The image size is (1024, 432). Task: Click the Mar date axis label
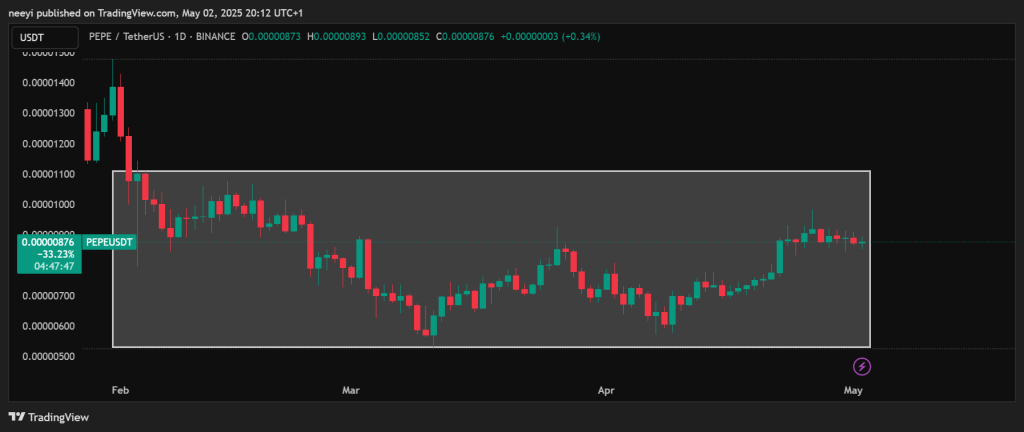point(350,388)
